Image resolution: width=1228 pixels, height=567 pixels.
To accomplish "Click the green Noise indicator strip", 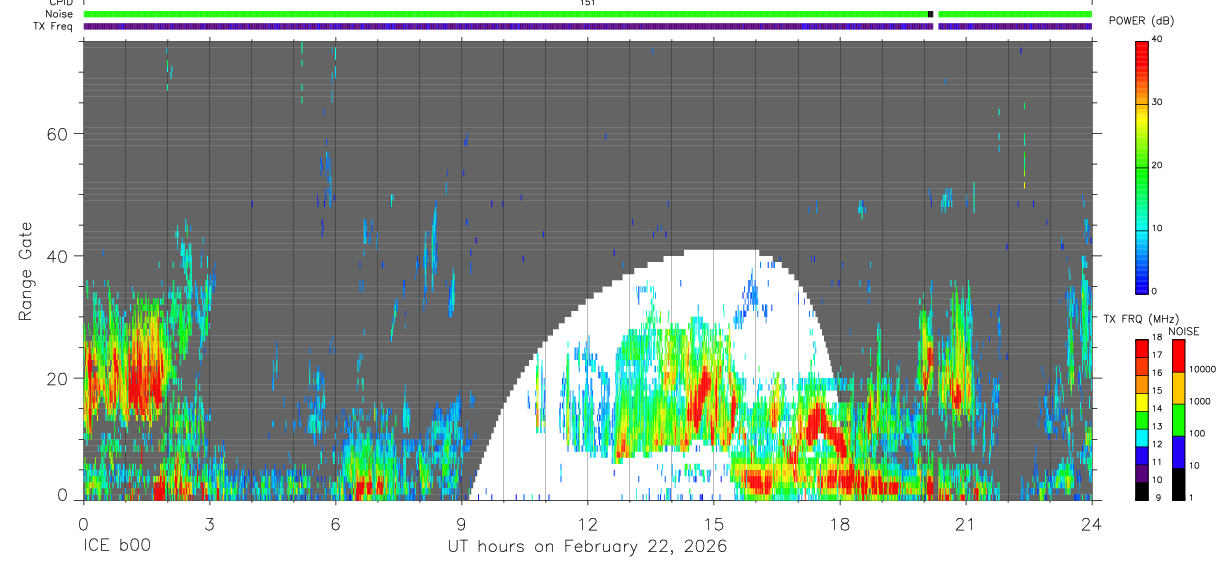I will pyautogui.click(x=587, y=14).
